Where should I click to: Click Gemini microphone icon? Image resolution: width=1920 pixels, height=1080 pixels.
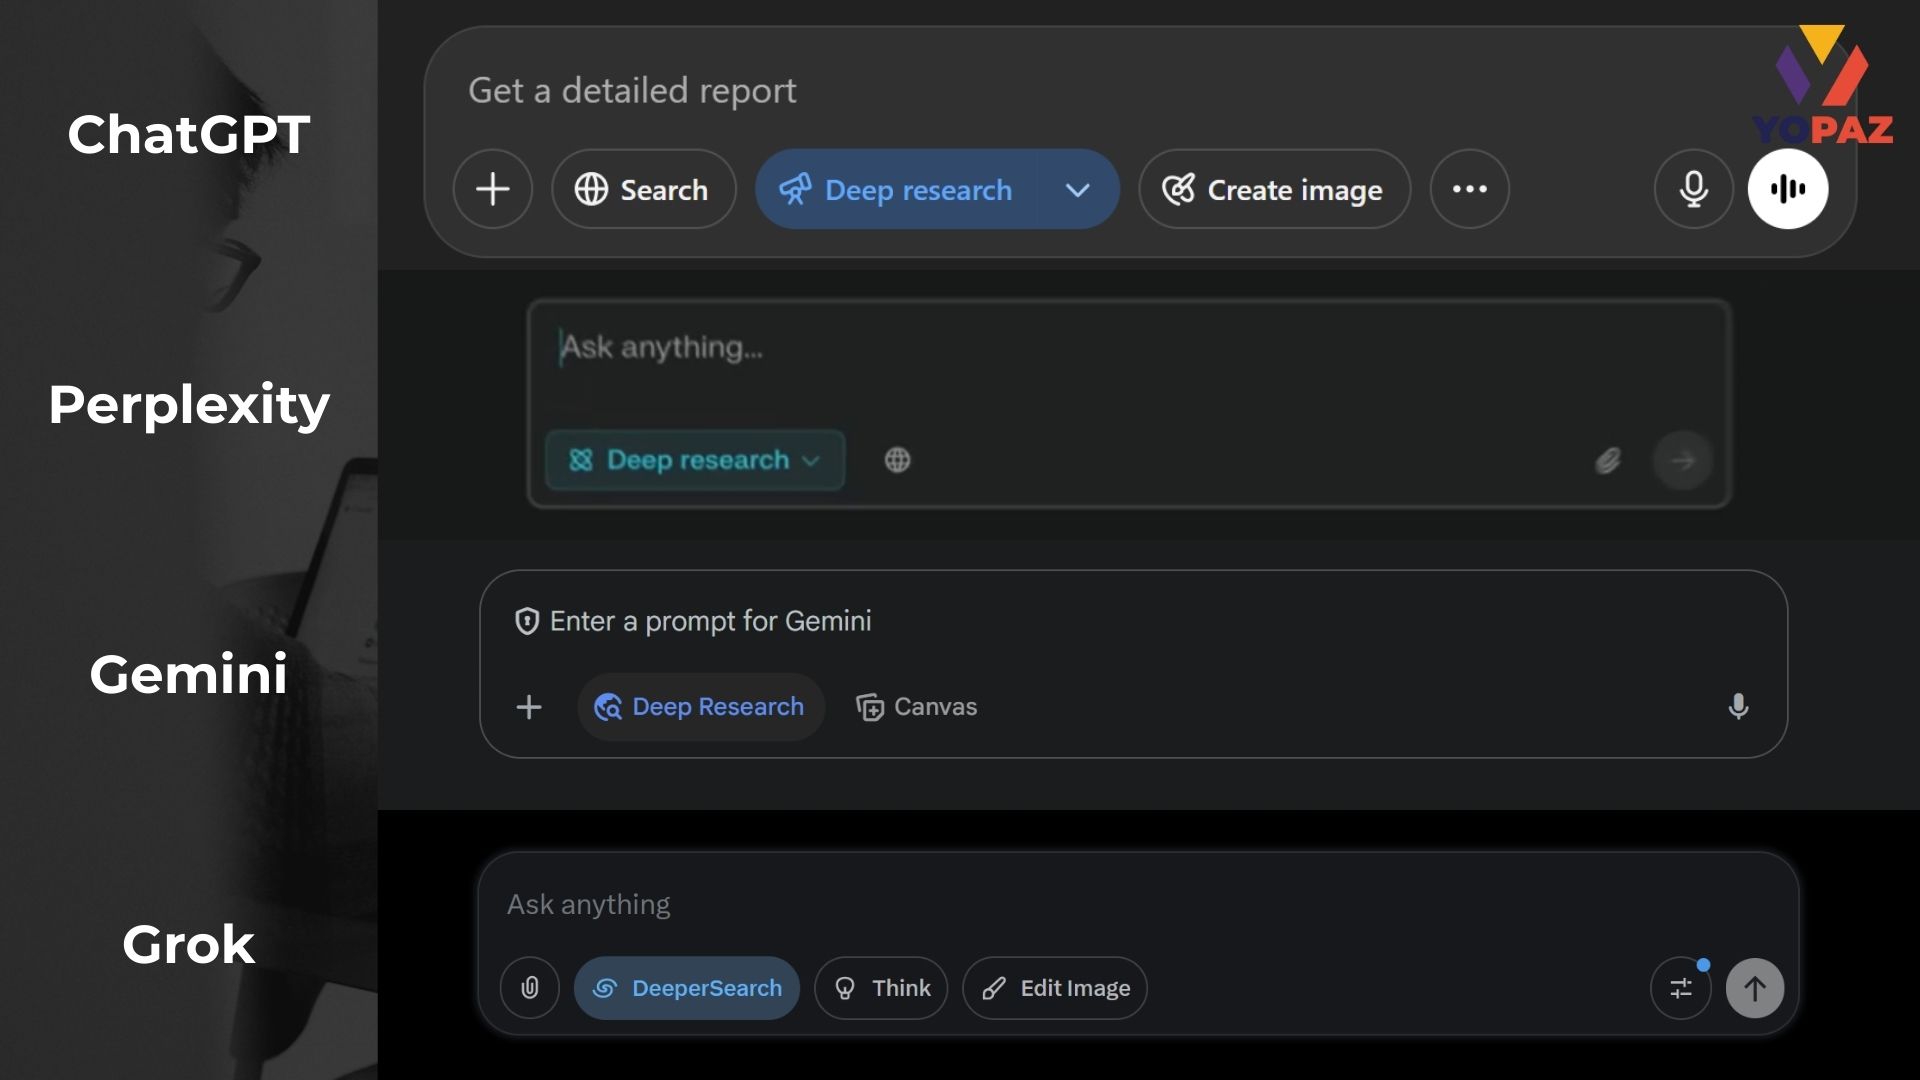tap(1738, 707)
